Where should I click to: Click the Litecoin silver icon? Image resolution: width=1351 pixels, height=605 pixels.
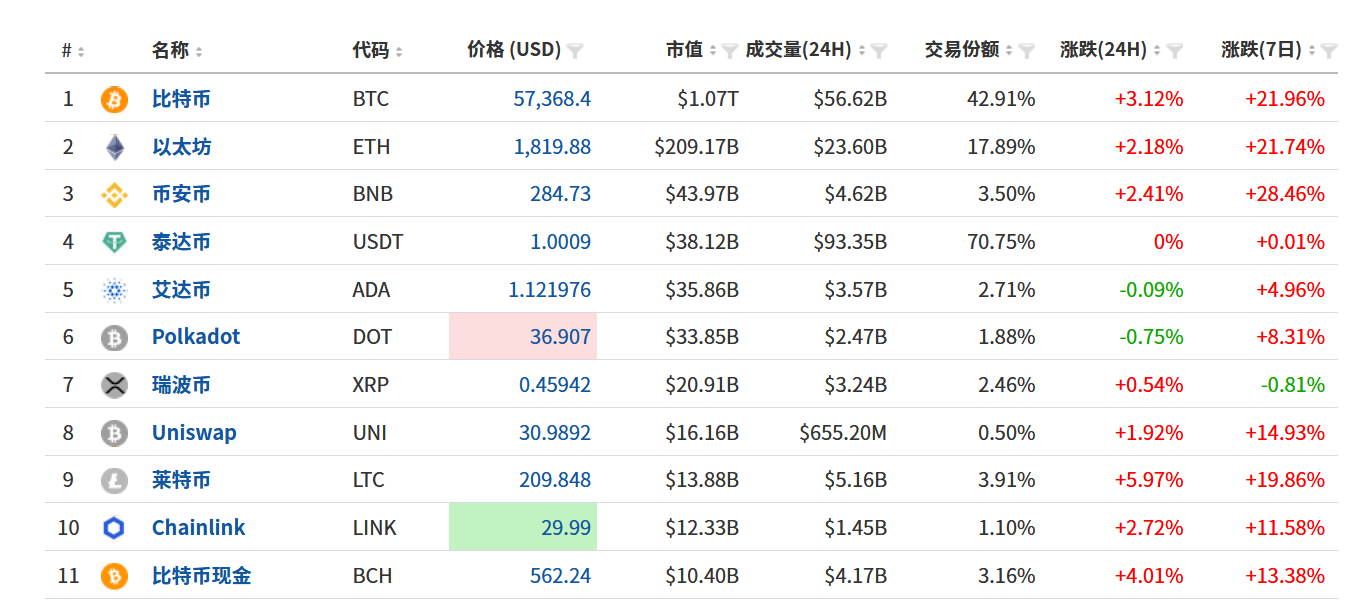pyautogui.click(x=114, y=480)
